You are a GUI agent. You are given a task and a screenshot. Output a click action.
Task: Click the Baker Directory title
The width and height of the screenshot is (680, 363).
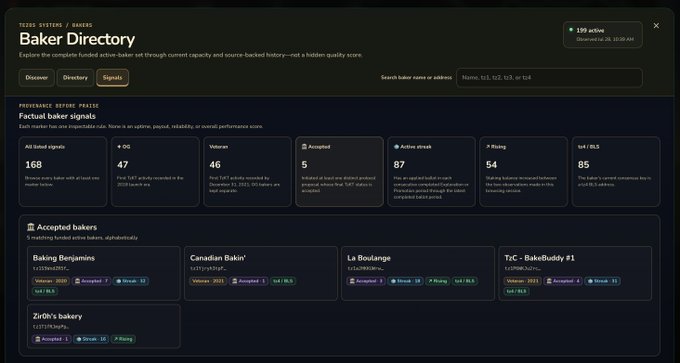pos(77,39)
